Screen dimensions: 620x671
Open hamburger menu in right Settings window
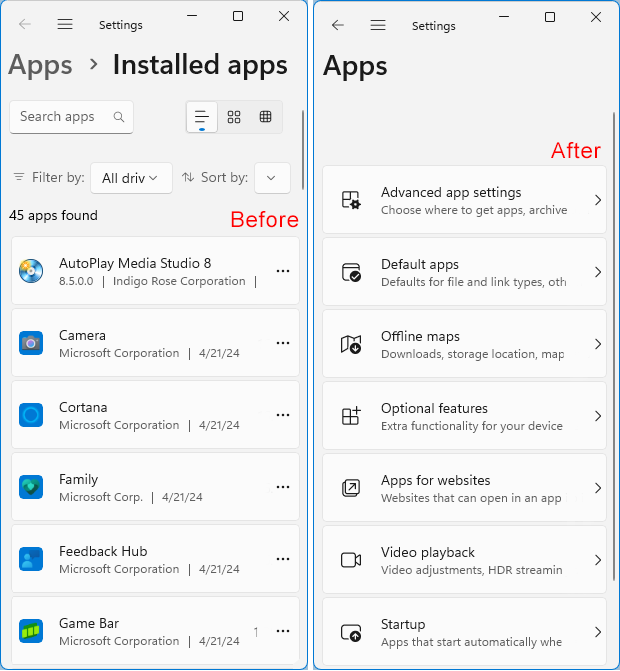coord(377,25)
